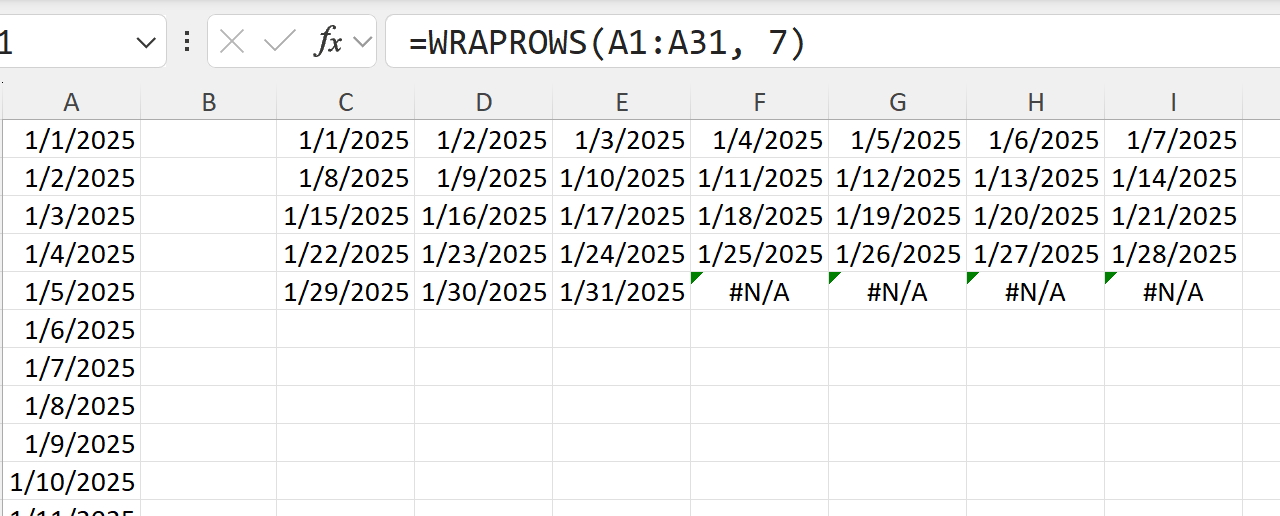The image size is (1280, 516).
Task: Click cell A6 with date 1/6/2025
Action: tap(71, 330)
